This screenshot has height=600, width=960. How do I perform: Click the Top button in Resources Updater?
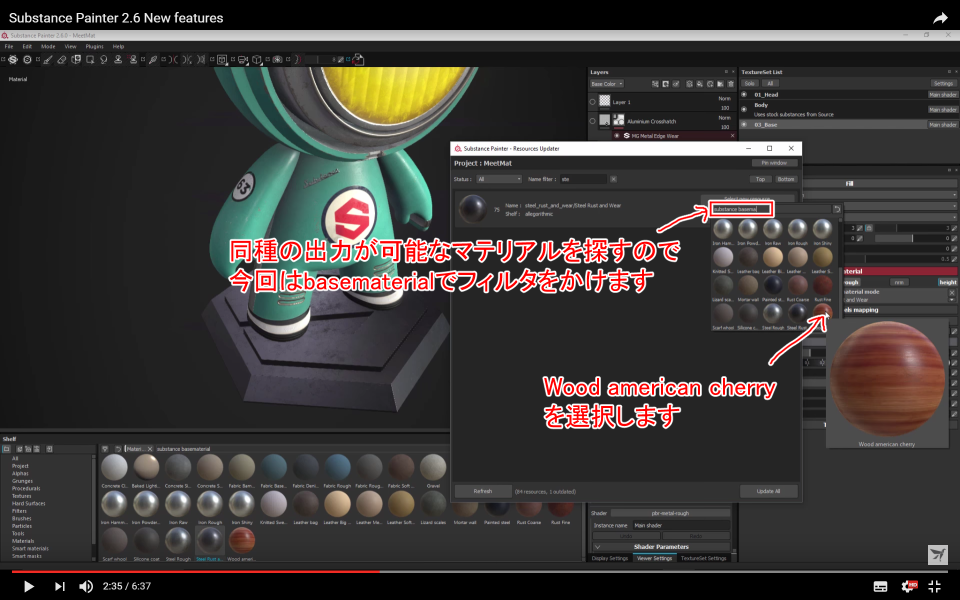pyautogui.click(x=760, y=179)
